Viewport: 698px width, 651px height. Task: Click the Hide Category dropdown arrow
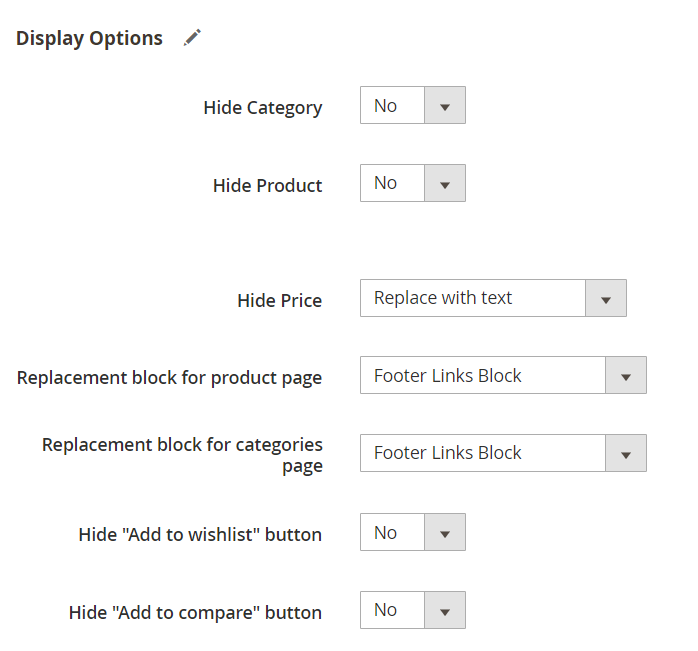445,106
